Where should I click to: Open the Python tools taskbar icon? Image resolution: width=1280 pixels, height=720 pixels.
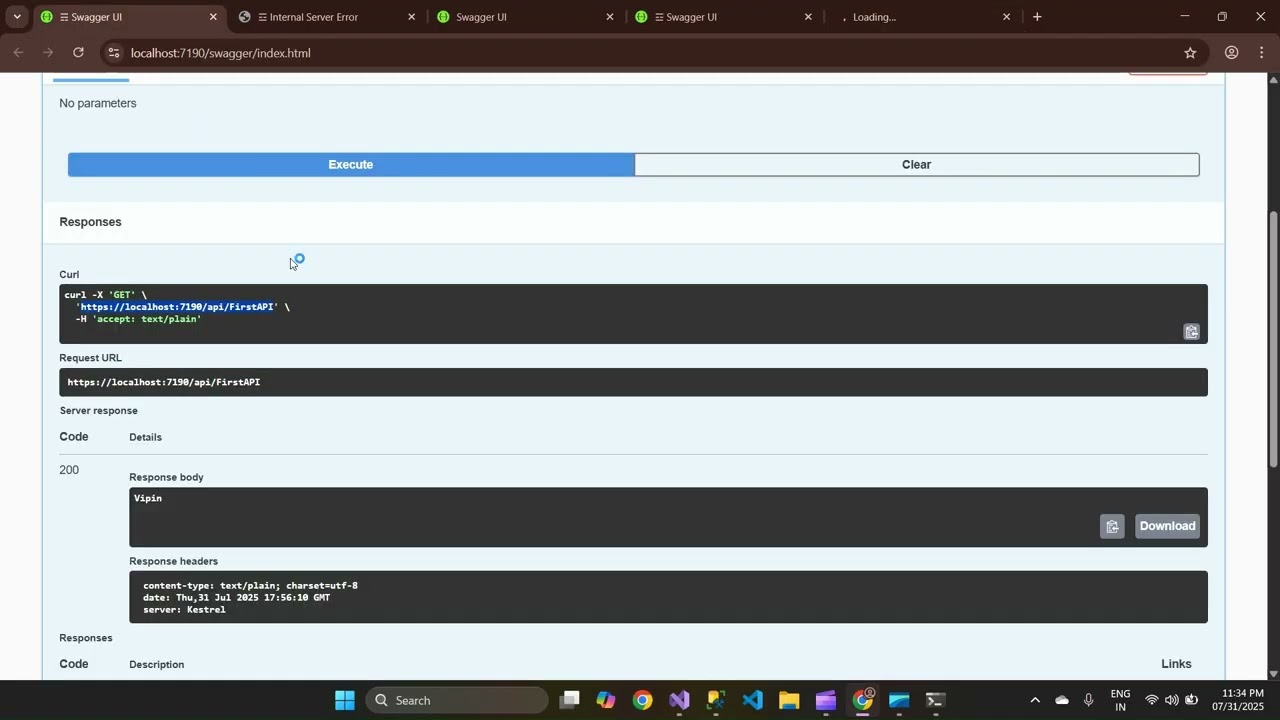click(716, 700)
